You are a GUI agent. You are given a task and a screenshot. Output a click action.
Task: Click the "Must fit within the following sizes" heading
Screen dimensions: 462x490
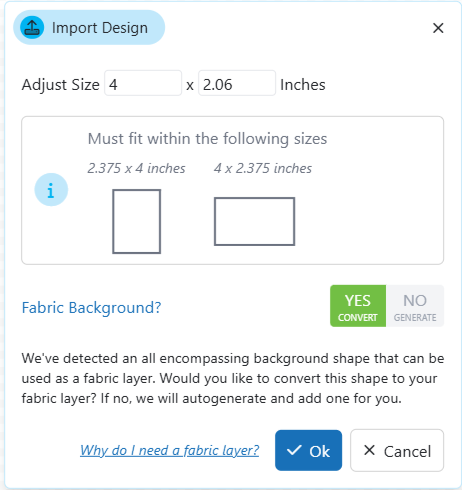[x=207, y=139]
